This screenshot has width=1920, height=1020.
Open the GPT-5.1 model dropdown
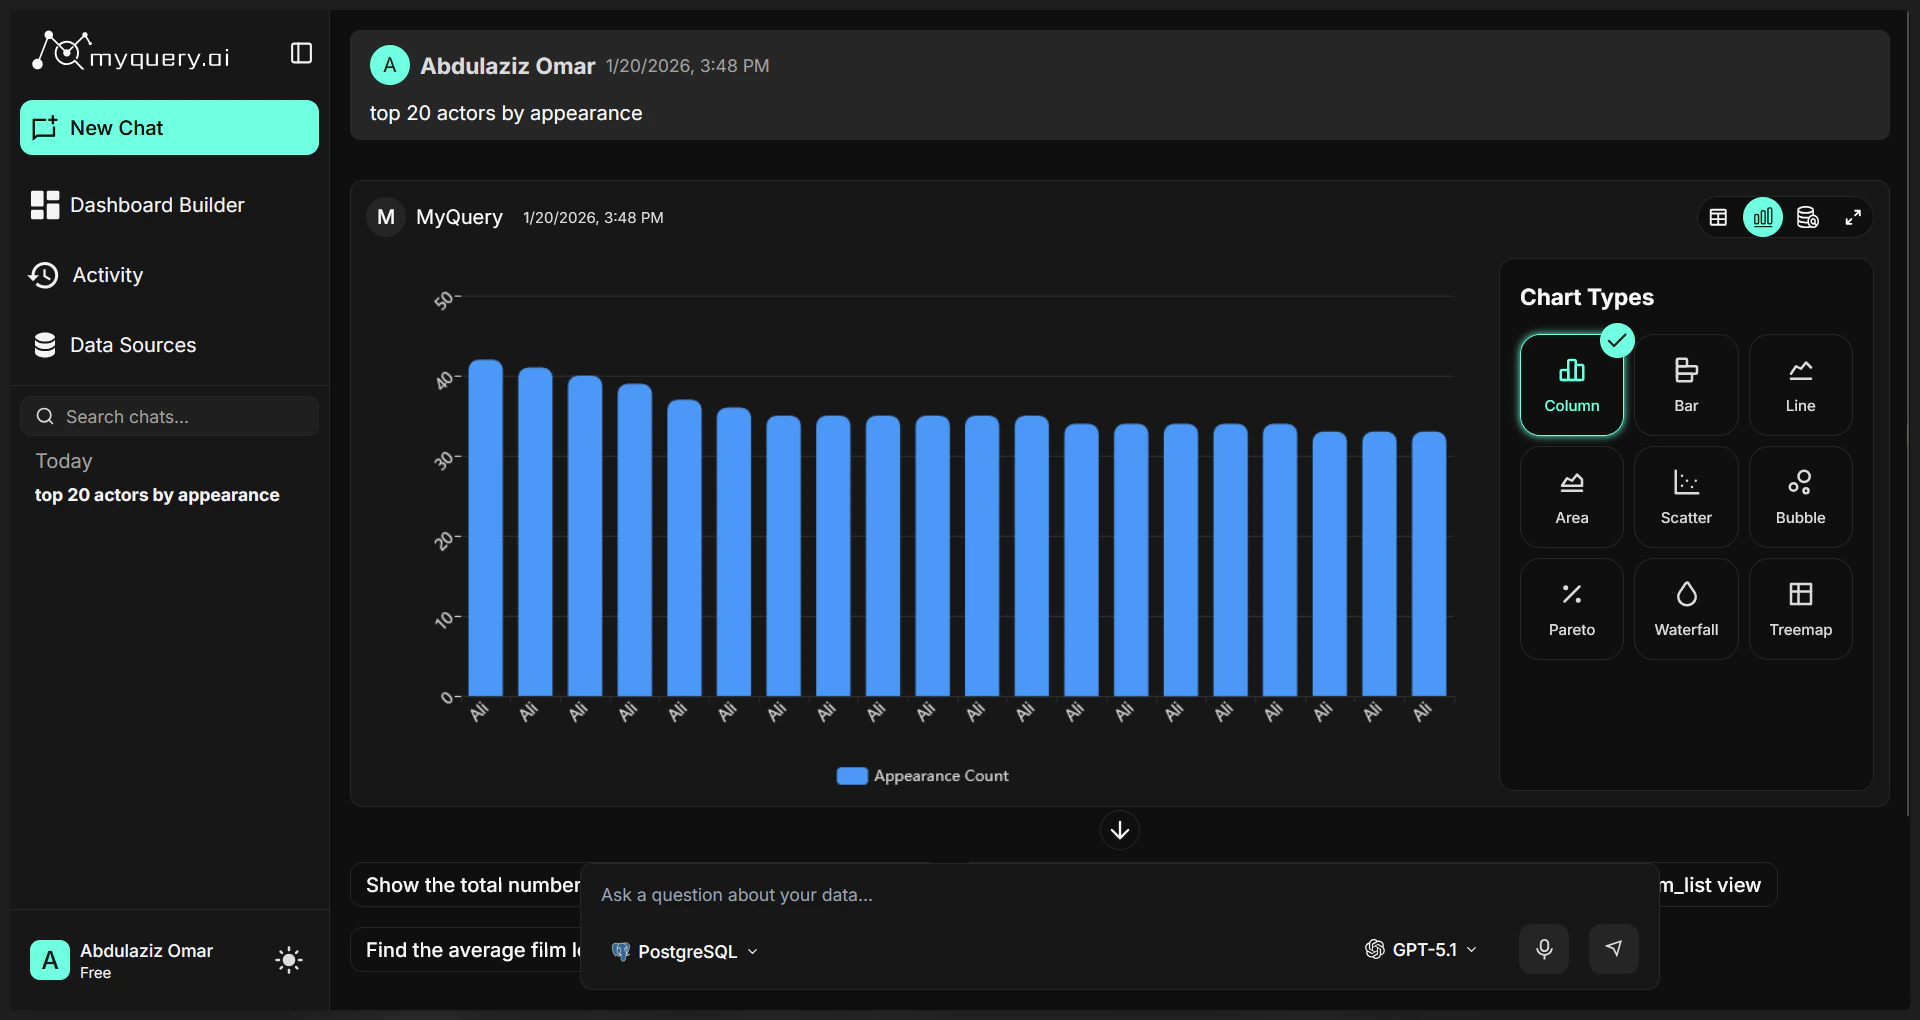(x=1421, y=949)
